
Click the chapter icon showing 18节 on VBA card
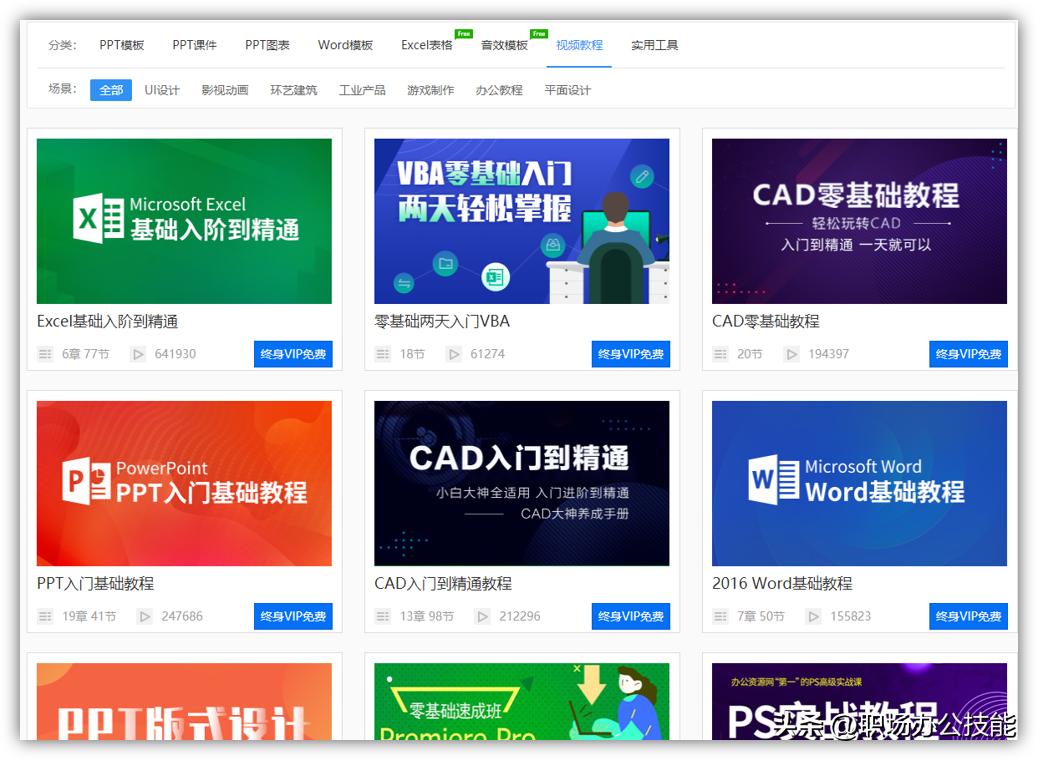click(384, 353)
